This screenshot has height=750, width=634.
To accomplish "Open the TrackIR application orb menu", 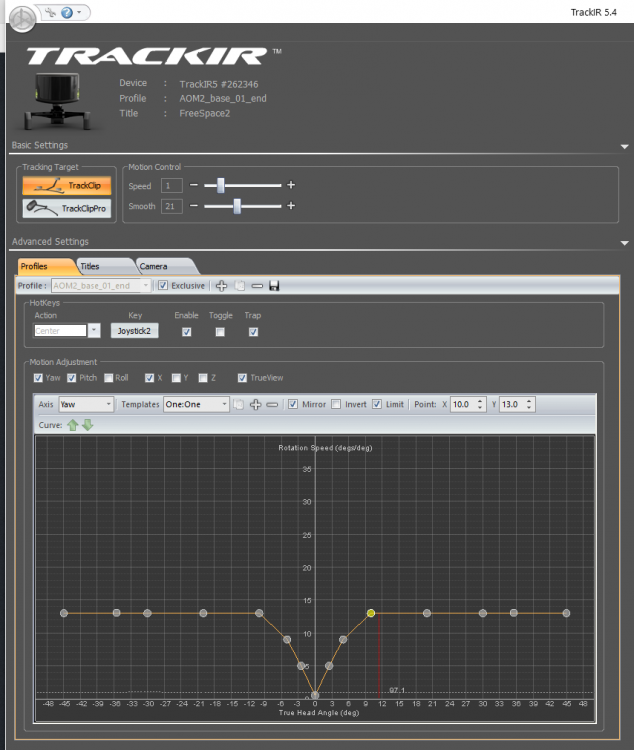I will (x=22, y=19).
